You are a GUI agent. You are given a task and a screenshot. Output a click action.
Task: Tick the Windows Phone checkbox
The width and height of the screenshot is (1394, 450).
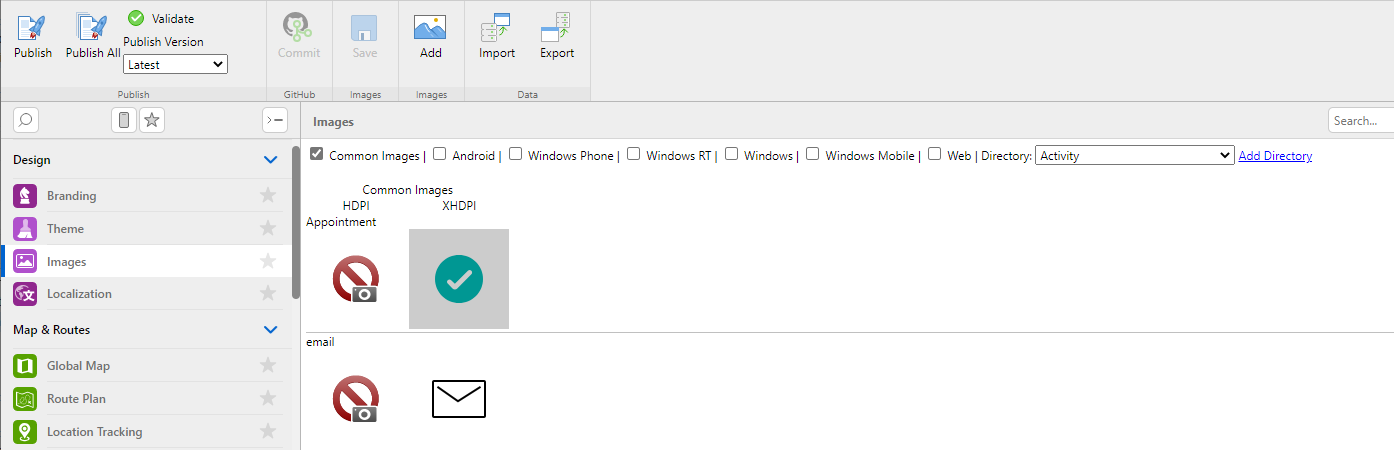(x=516, y=154)
